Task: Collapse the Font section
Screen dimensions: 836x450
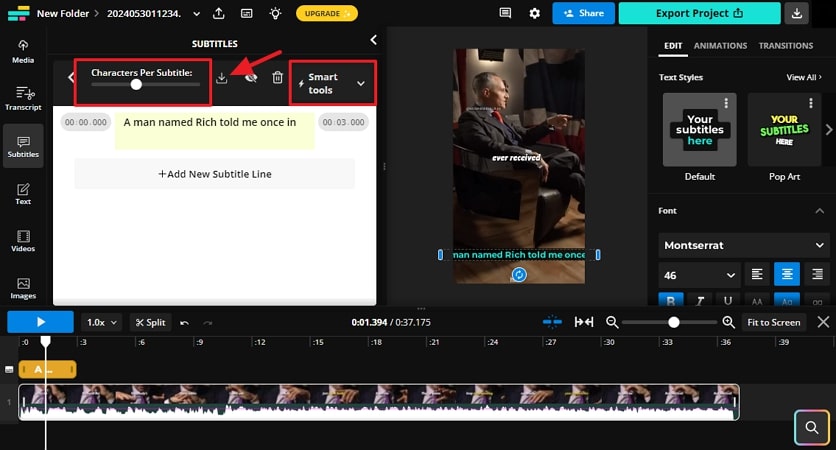Action: click(x=819, y=211)
